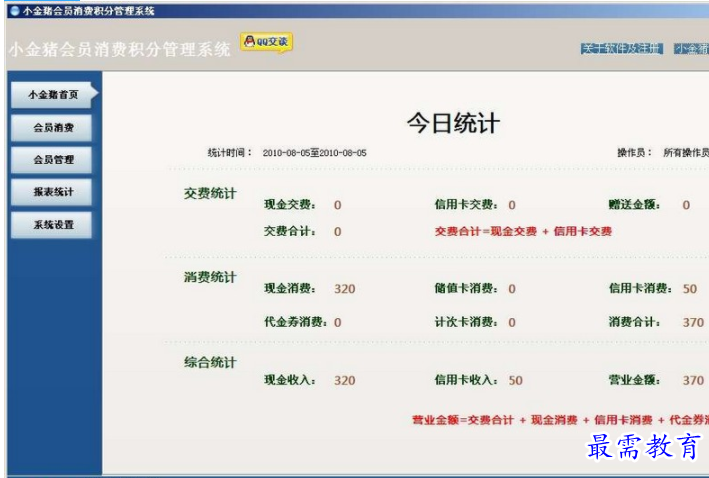Click the 信用卡交费 label
The image size is (709, 478).
tap(467, 204)
